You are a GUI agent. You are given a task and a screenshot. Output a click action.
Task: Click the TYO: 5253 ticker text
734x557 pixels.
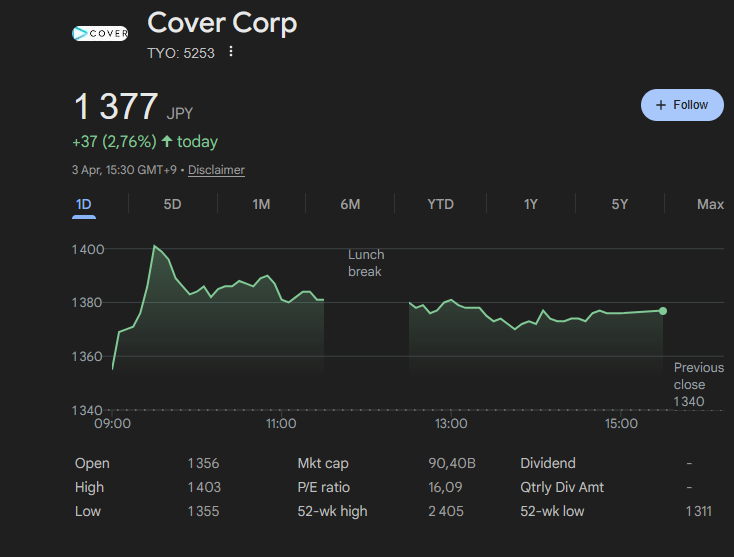181,53
